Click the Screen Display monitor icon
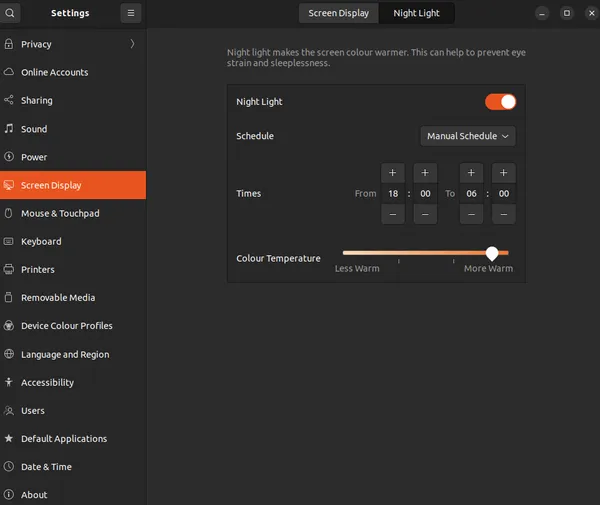The image size is (600, 505). [x=9, y=185]
